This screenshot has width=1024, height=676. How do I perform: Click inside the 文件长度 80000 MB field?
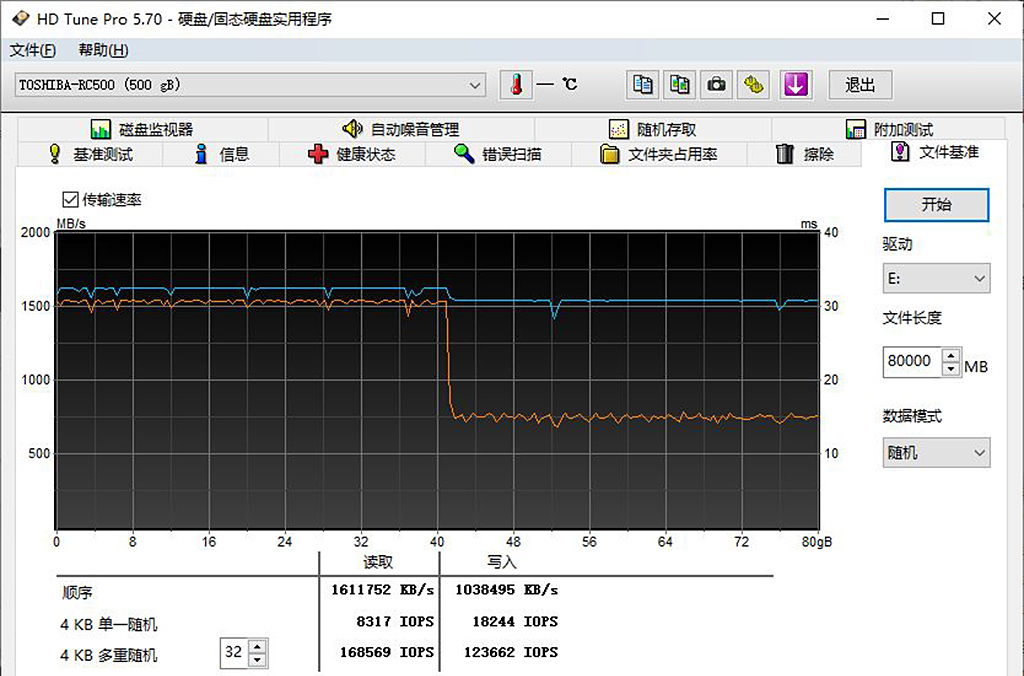(910, 362)
